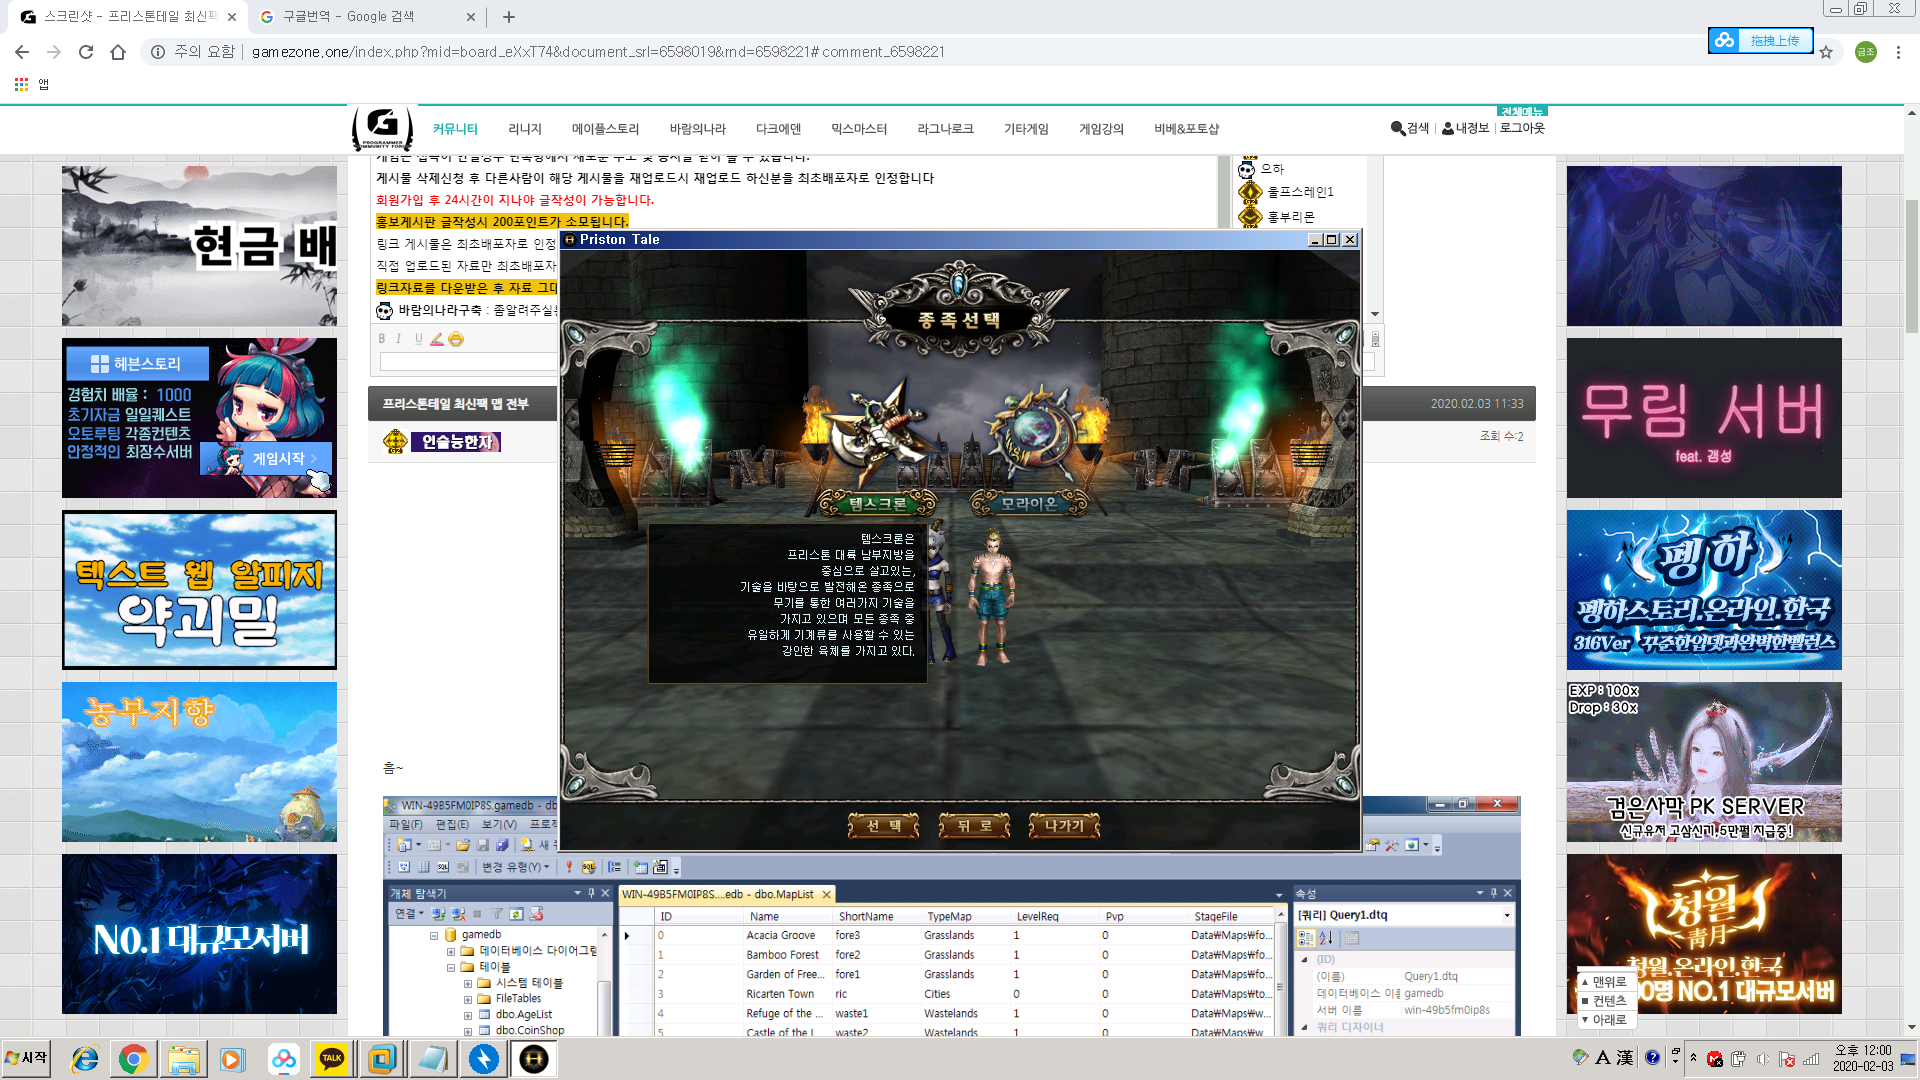Click the red execute SQL exclamation icon
1920x1080 pixels.
569,867
